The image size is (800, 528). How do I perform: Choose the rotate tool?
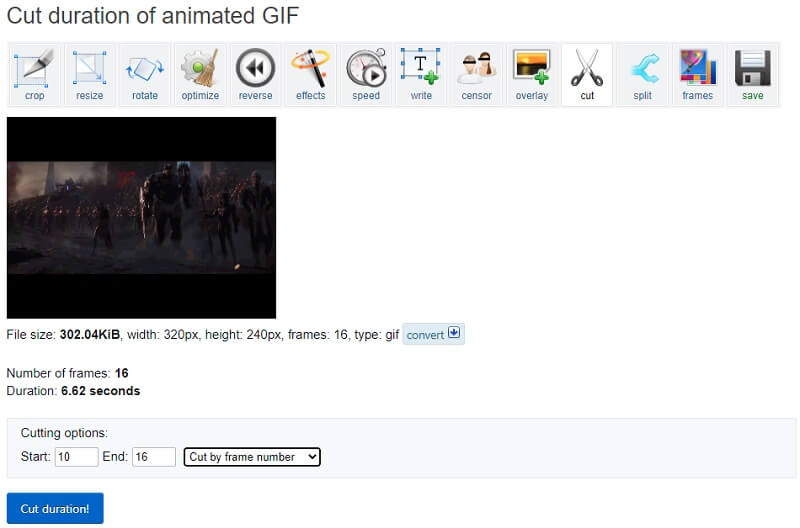tap(145, 74)
